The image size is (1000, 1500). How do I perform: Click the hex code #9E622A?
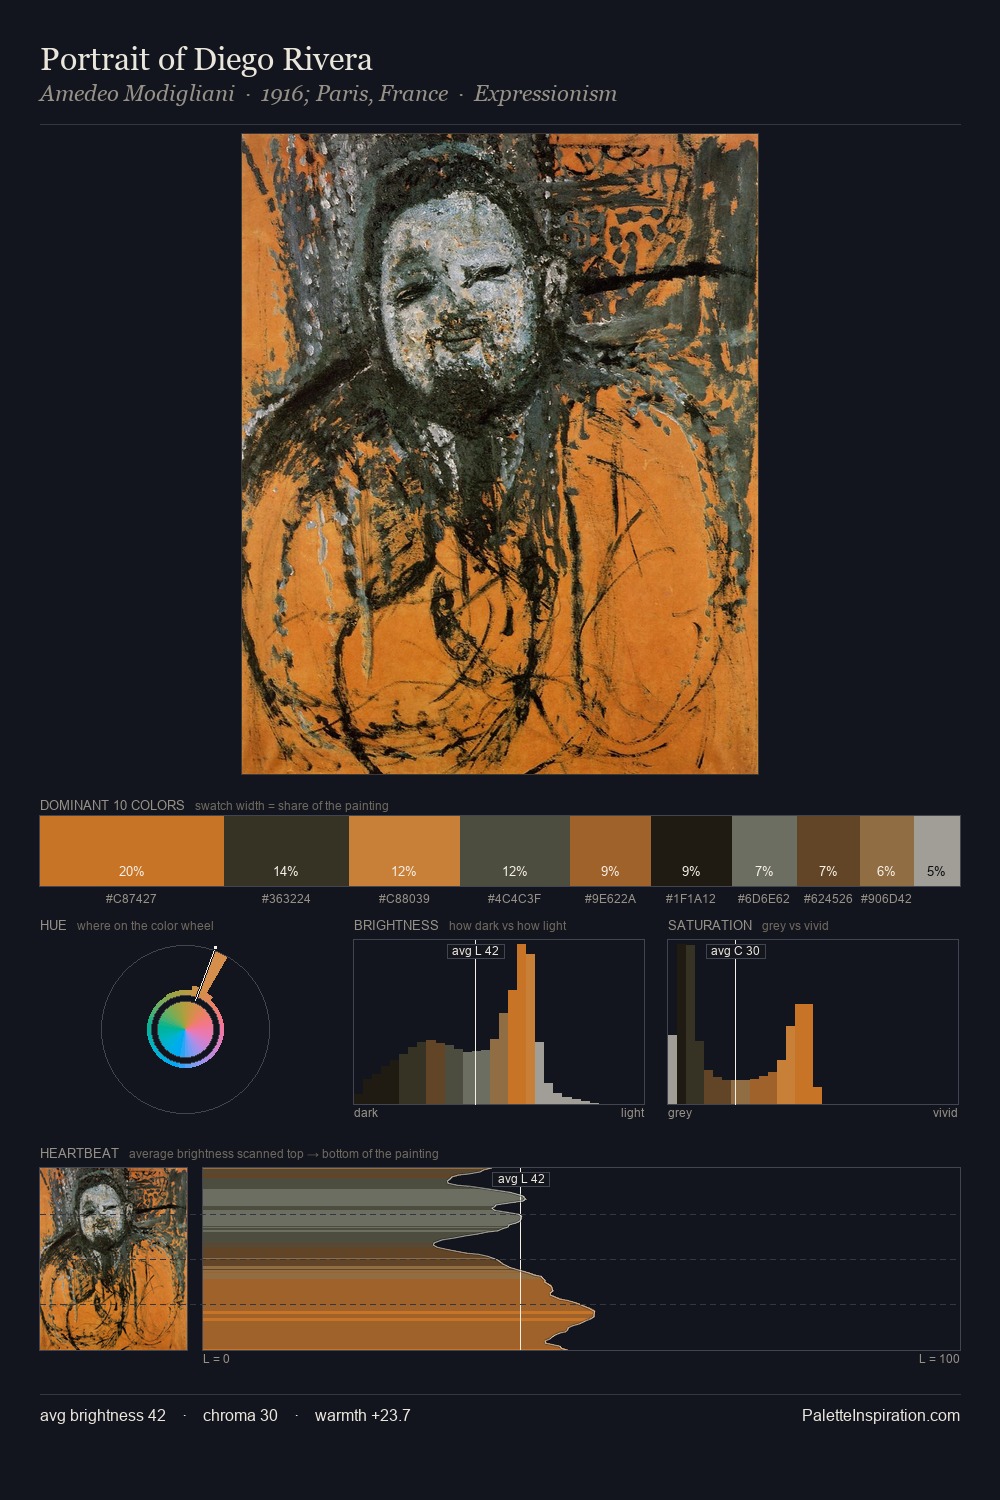click(x=610, y=899)
